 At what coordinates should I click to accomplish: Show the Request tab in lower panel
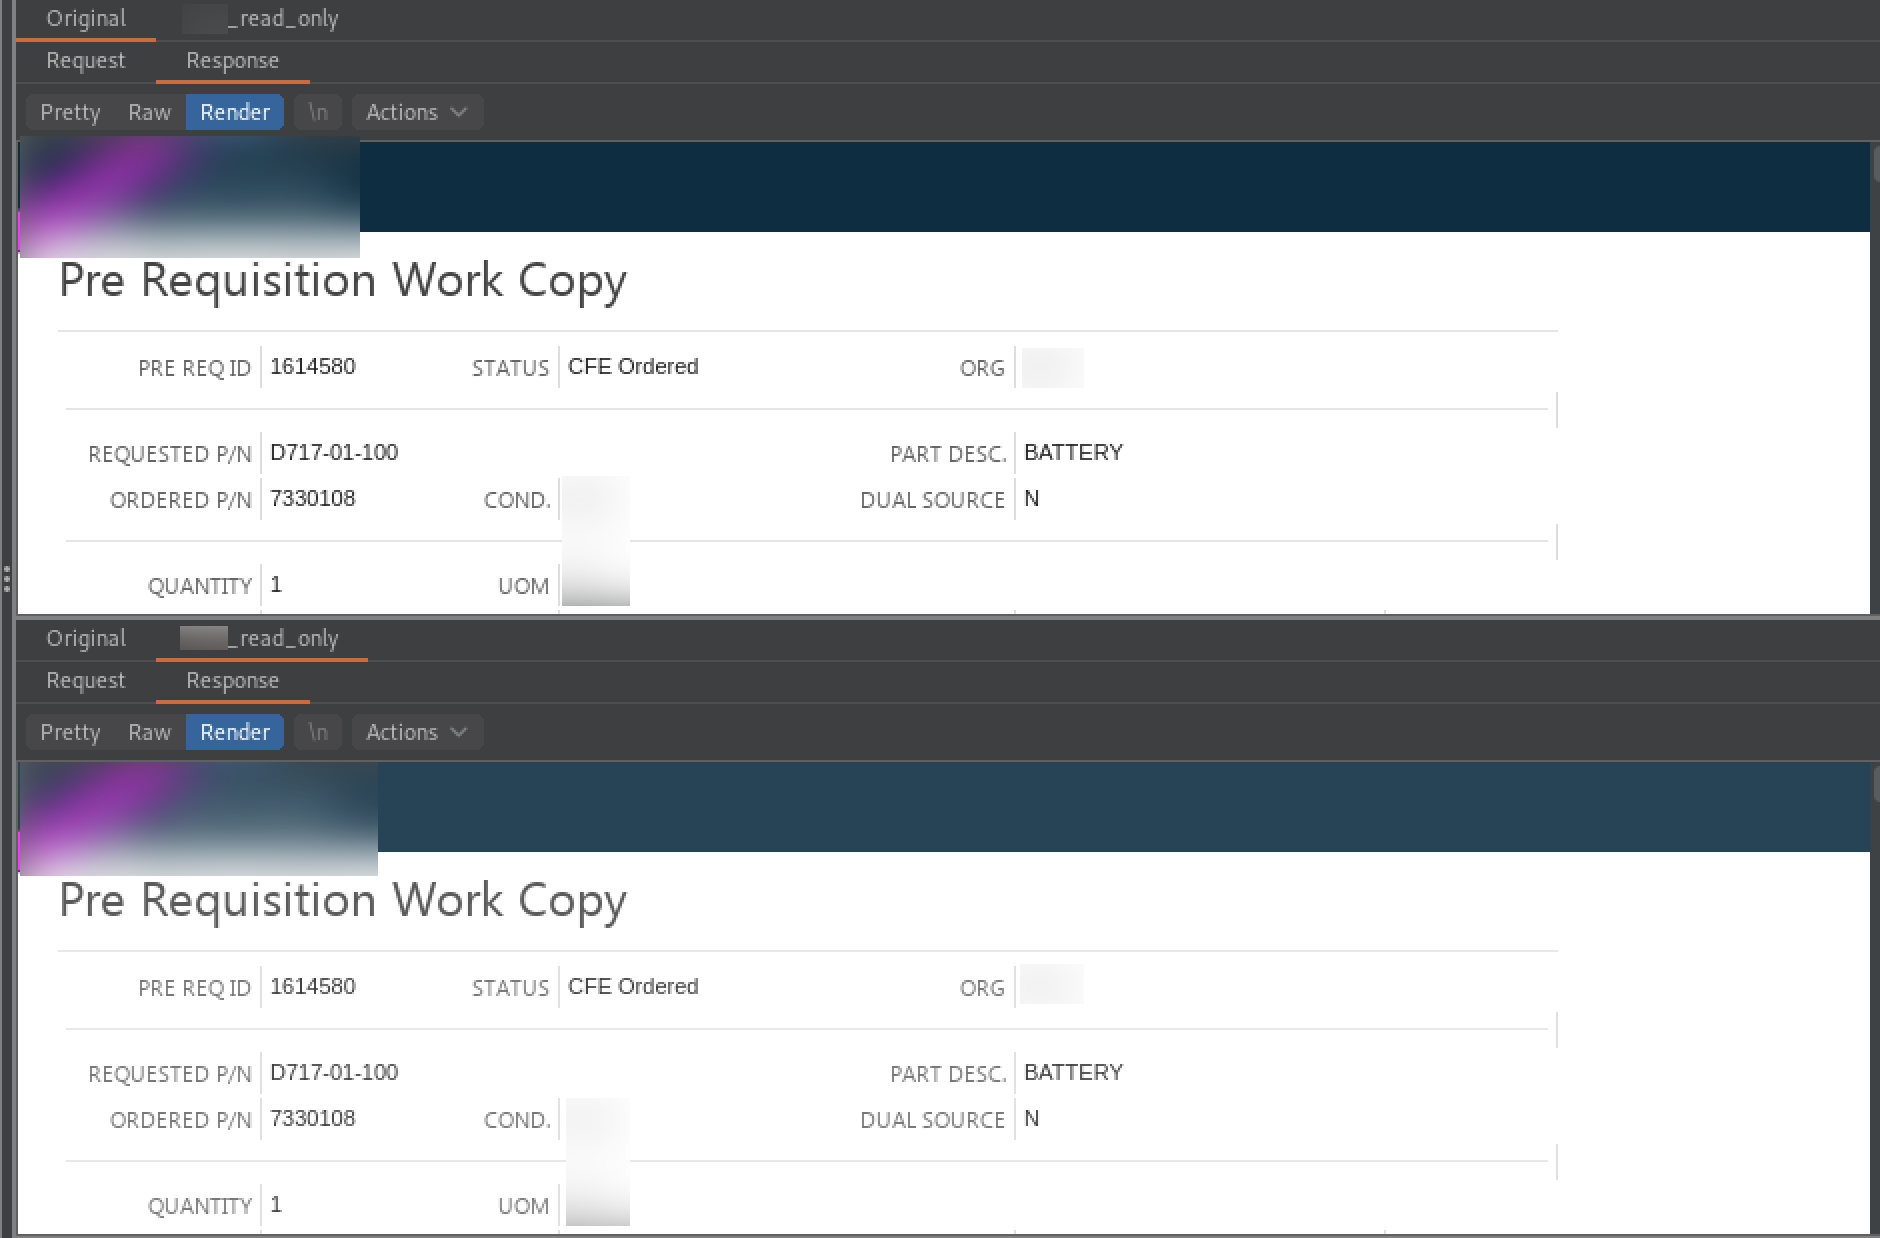tap(86, 681)
